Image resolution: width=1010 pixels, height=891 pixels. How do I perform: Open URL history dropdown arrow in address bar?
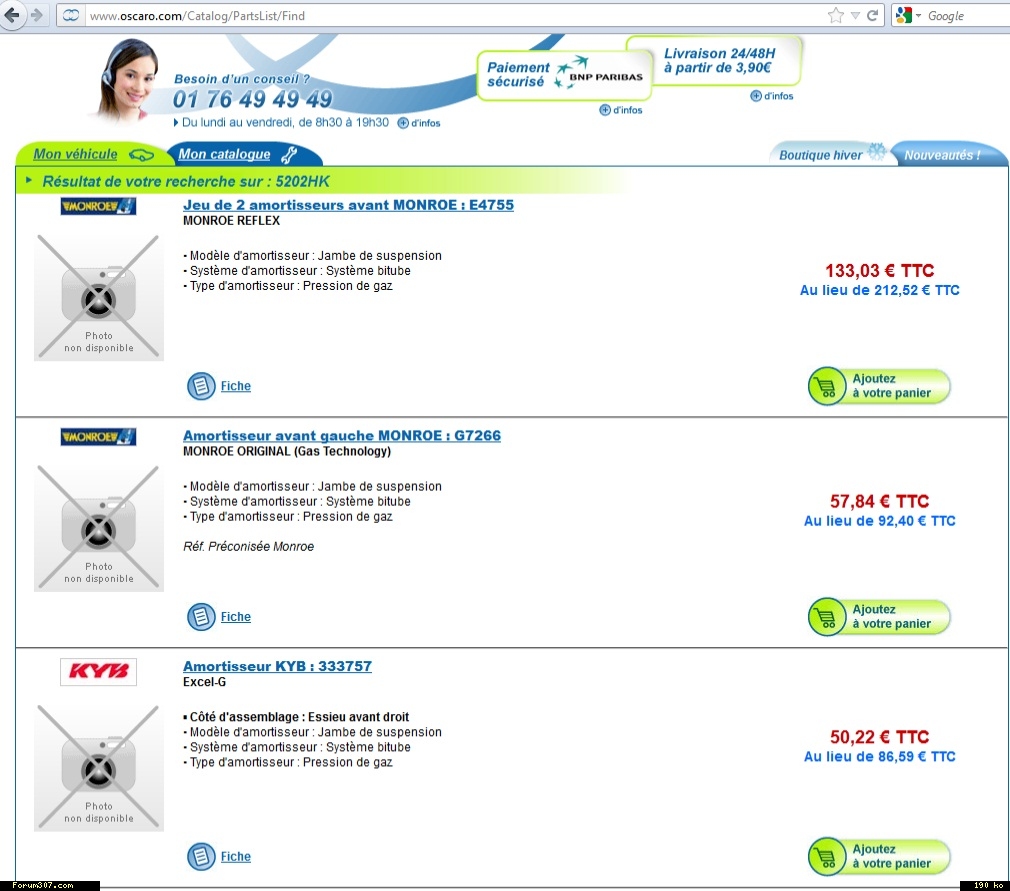pos(855,15)
